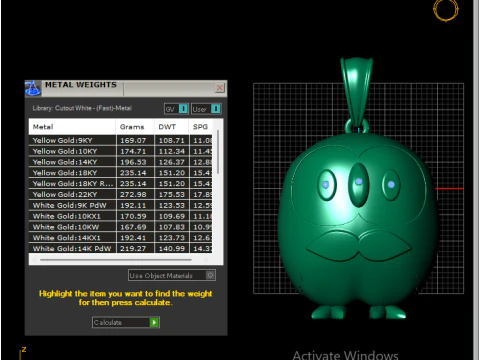Viewport: 480px width, 360px height.
Task: Select the Yellow Gold:9KY row
Action: pyautogui.click(x=120, y=140)
